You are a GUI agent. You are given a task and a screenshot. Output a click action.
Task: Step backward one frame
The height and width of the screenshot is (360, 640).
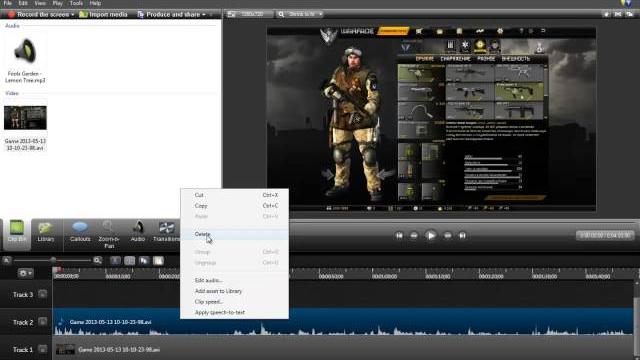tap(414, 236)
